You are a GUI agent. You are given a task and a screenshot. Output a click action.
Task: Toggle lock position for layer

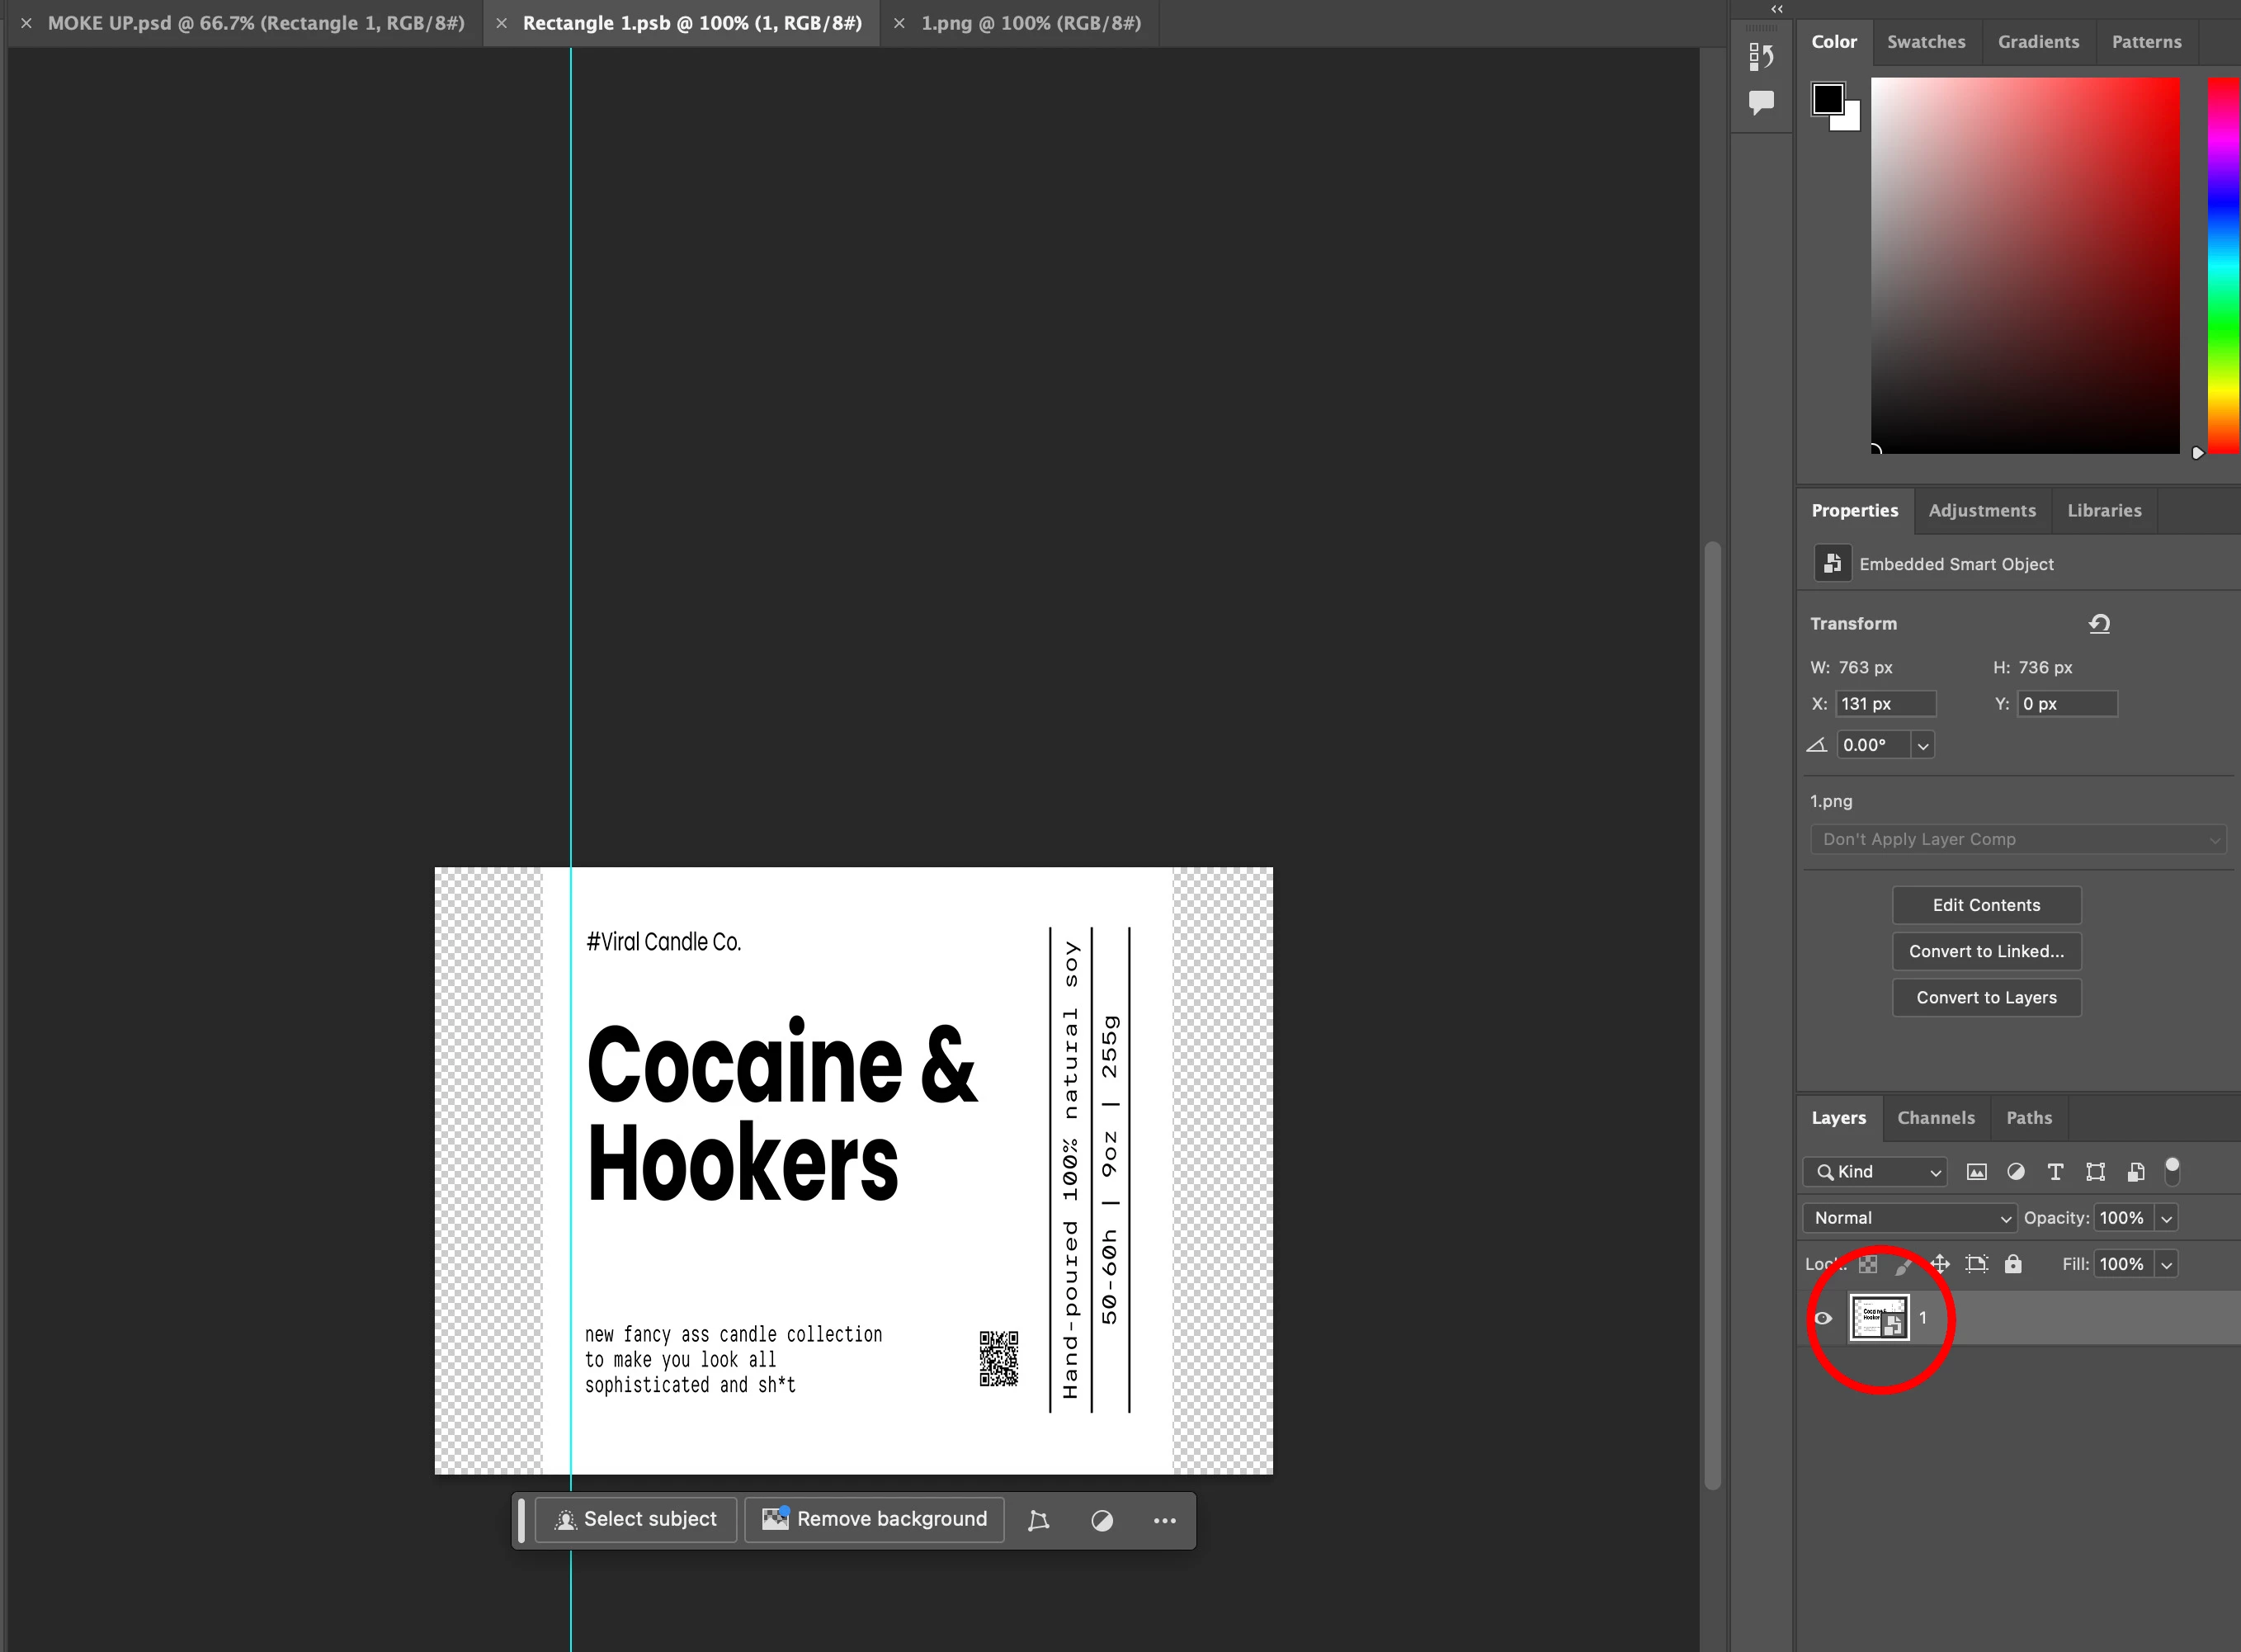[1940, 1264]
